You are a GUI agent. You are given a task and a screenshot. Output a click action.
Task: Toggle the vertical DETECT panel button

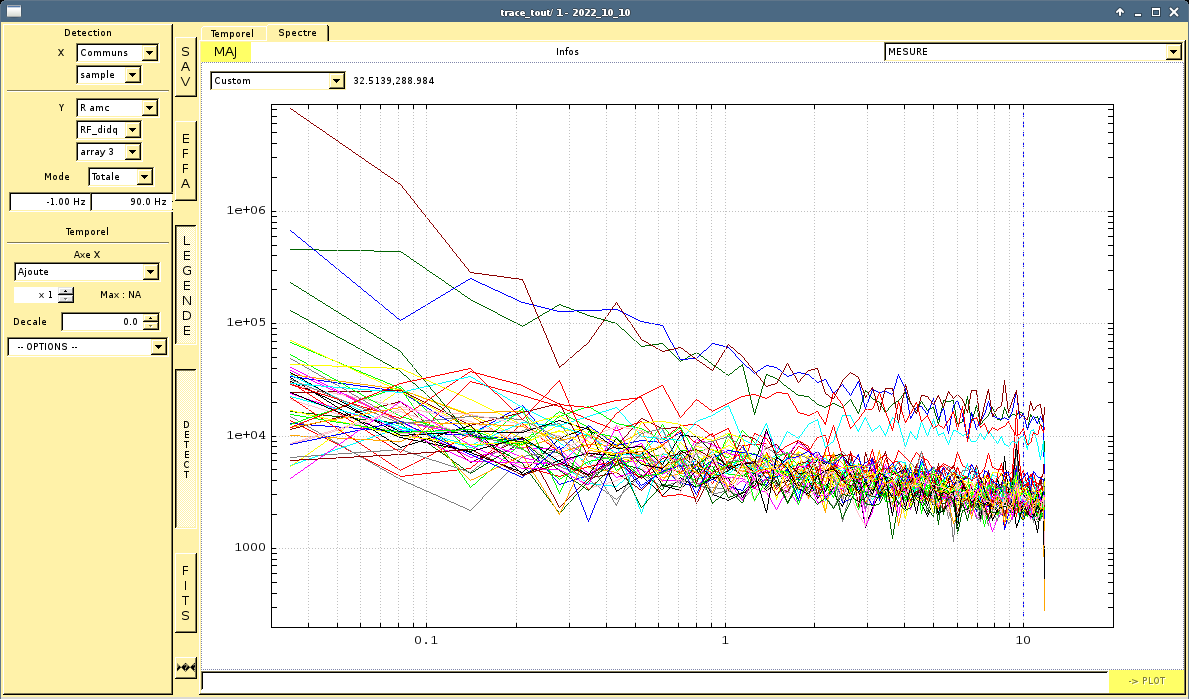coord(186,449)
